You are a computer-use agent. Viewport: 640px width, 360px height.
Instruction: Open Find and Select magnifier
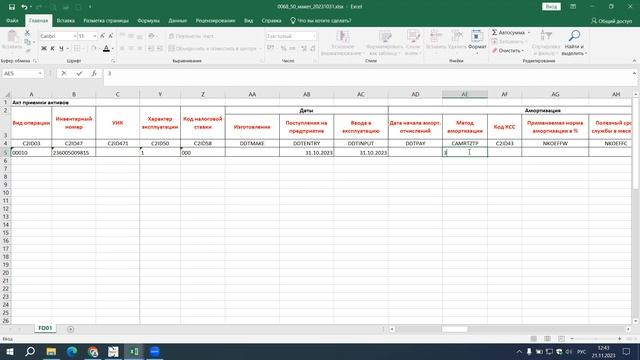[x=574, y=42]
